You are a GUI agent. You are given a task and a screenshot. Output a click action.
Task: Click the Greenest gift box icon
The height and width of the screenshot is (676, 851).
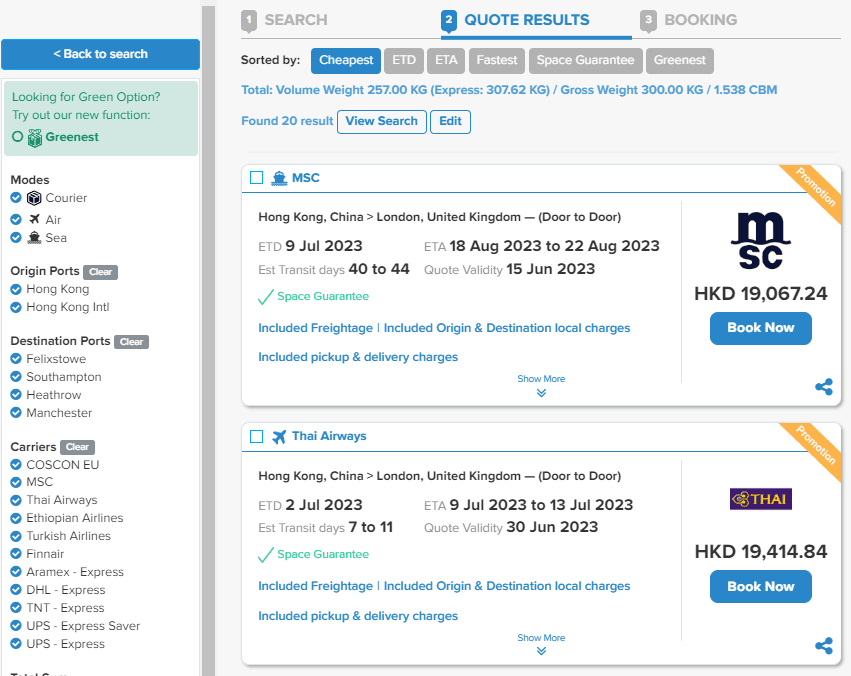[x=35, y=138]
